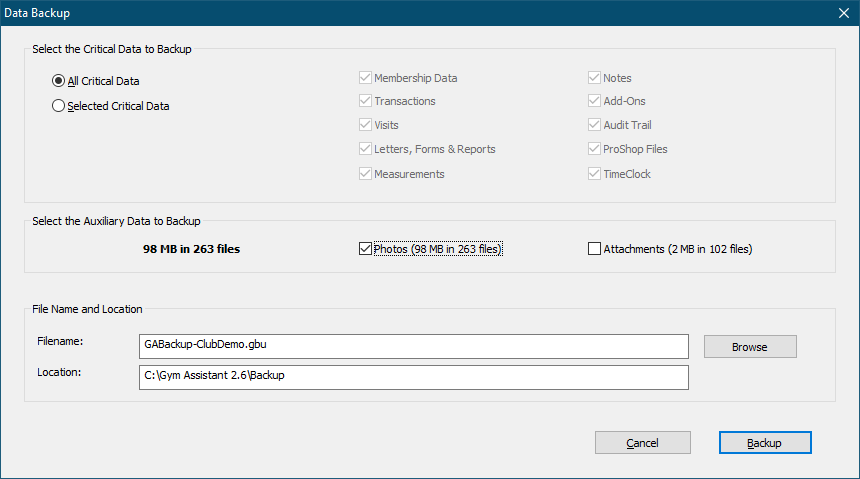This screenshot has width=860, height=479.
Task: Close the Data Backup dialog window
Action: pos(841,13)
